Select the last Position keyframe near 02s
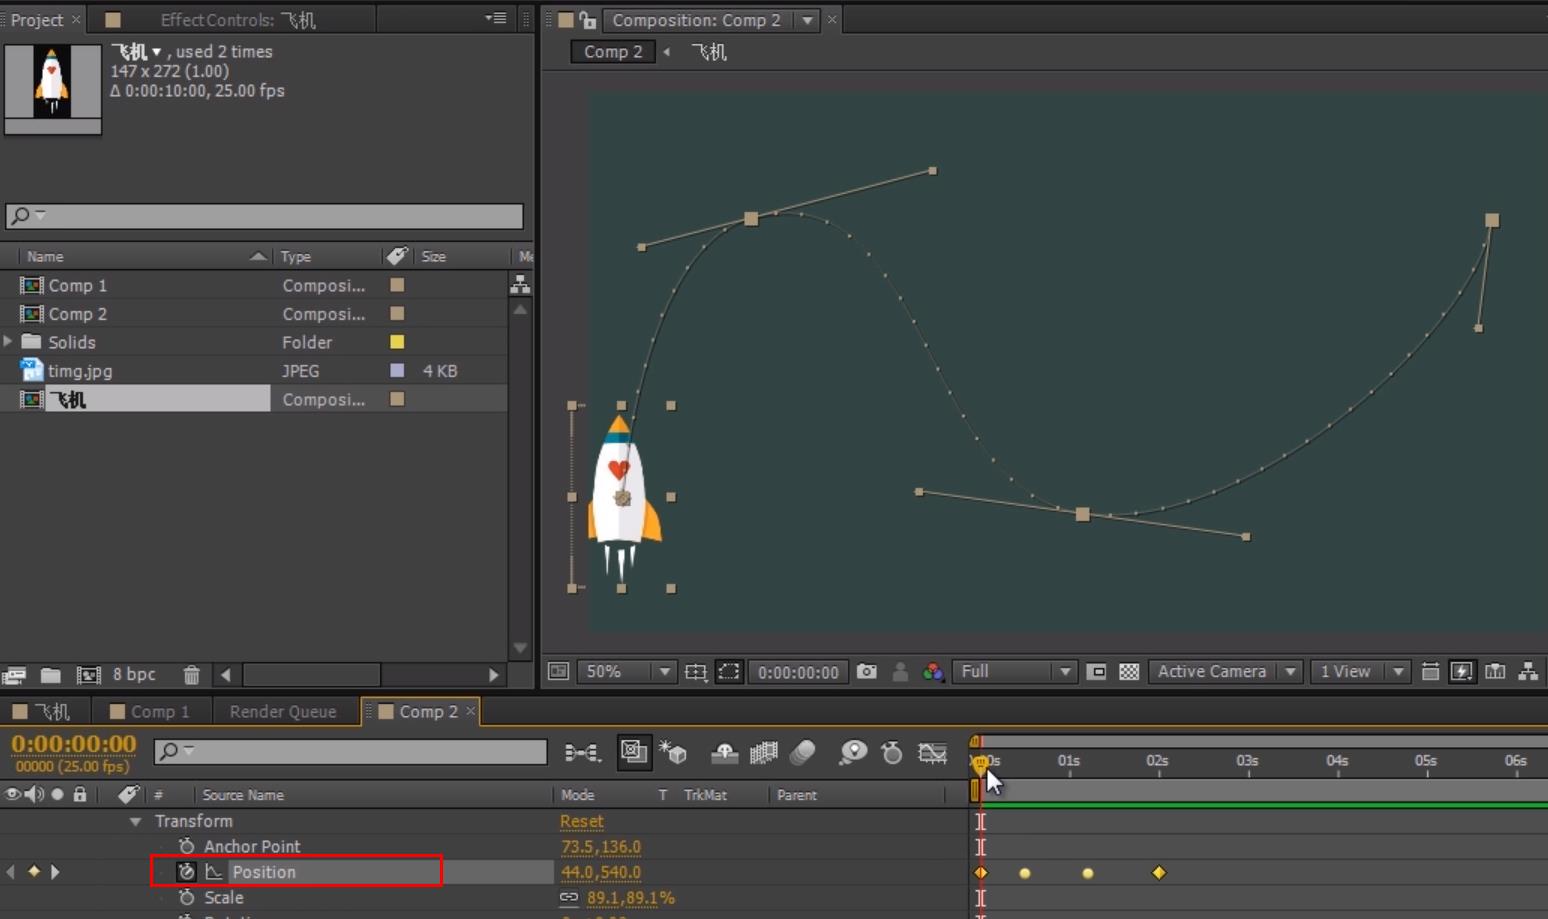Screen dimensions: 1548x919 pos(1159,873)
